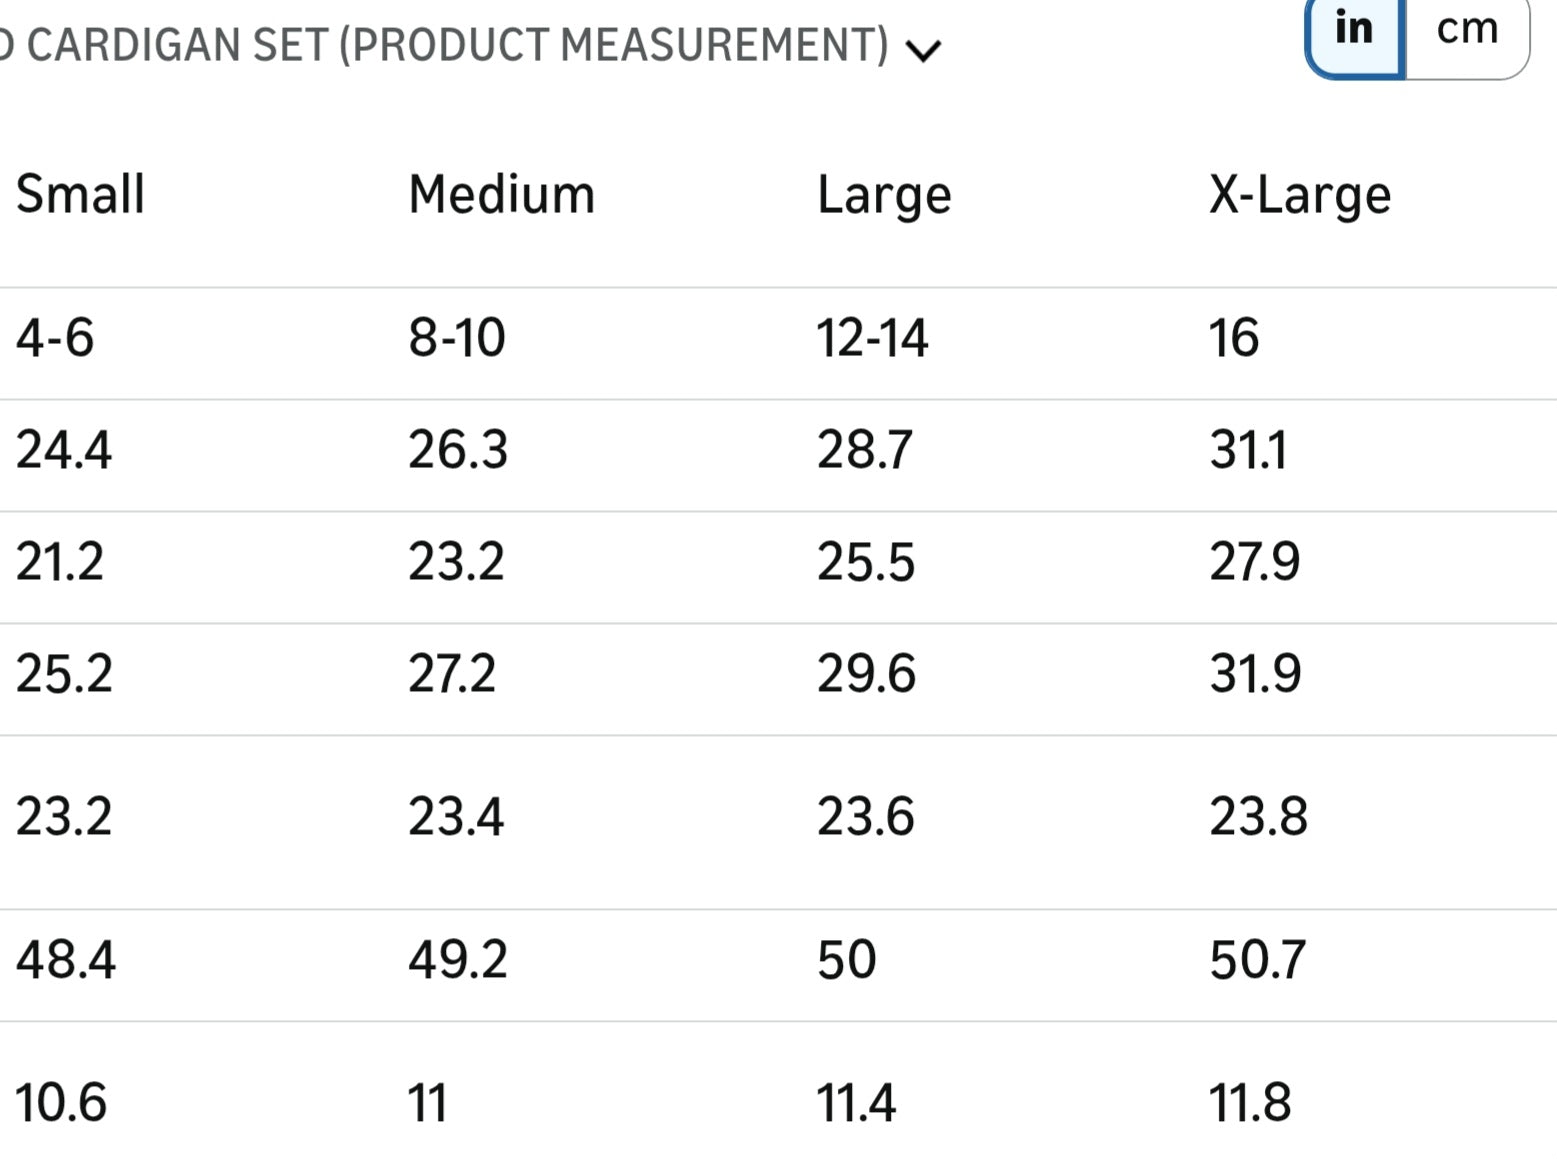Screen dimensions: 1557x1159
Task: Switch measurement units to inches
Action: (x=1355, y=30)
